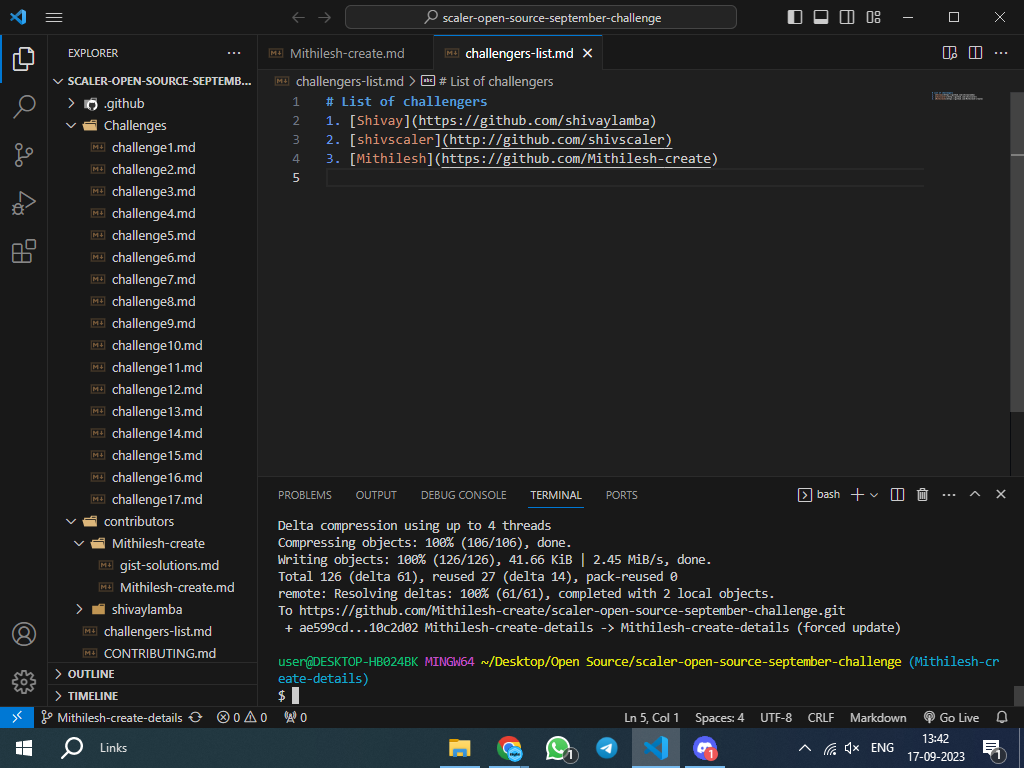Click the Manage gear icon
1024x768 pixels.
tap(24, 682)
